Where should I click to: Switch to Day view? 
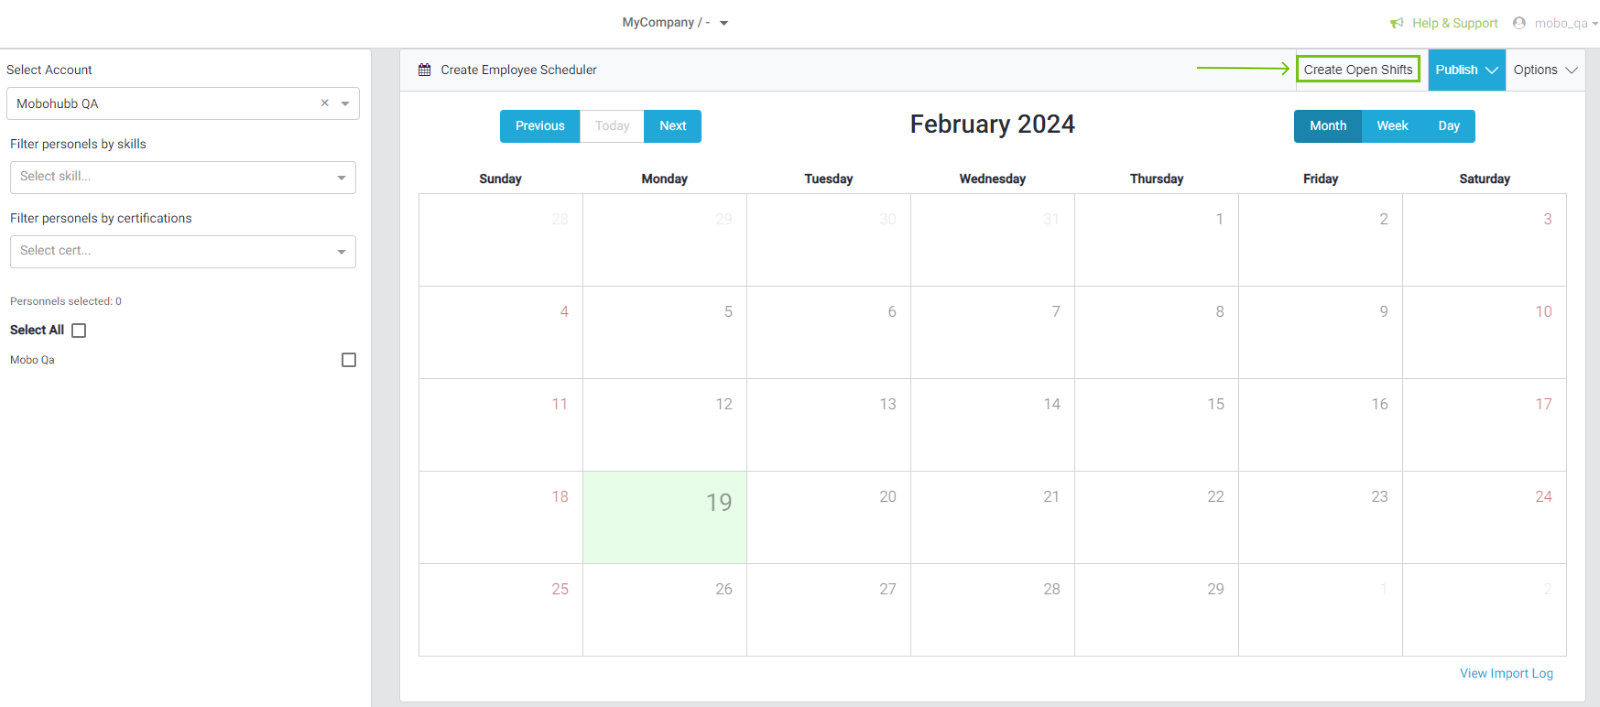coord(1448,126)
